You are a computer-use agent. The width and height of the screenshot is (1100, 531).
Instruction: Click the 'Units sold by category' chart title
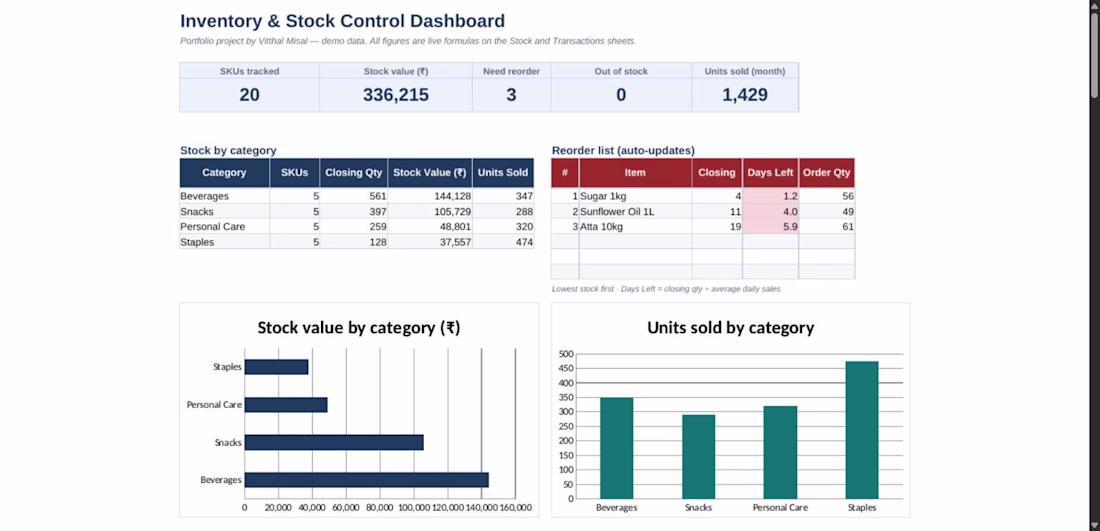(730, 328)
